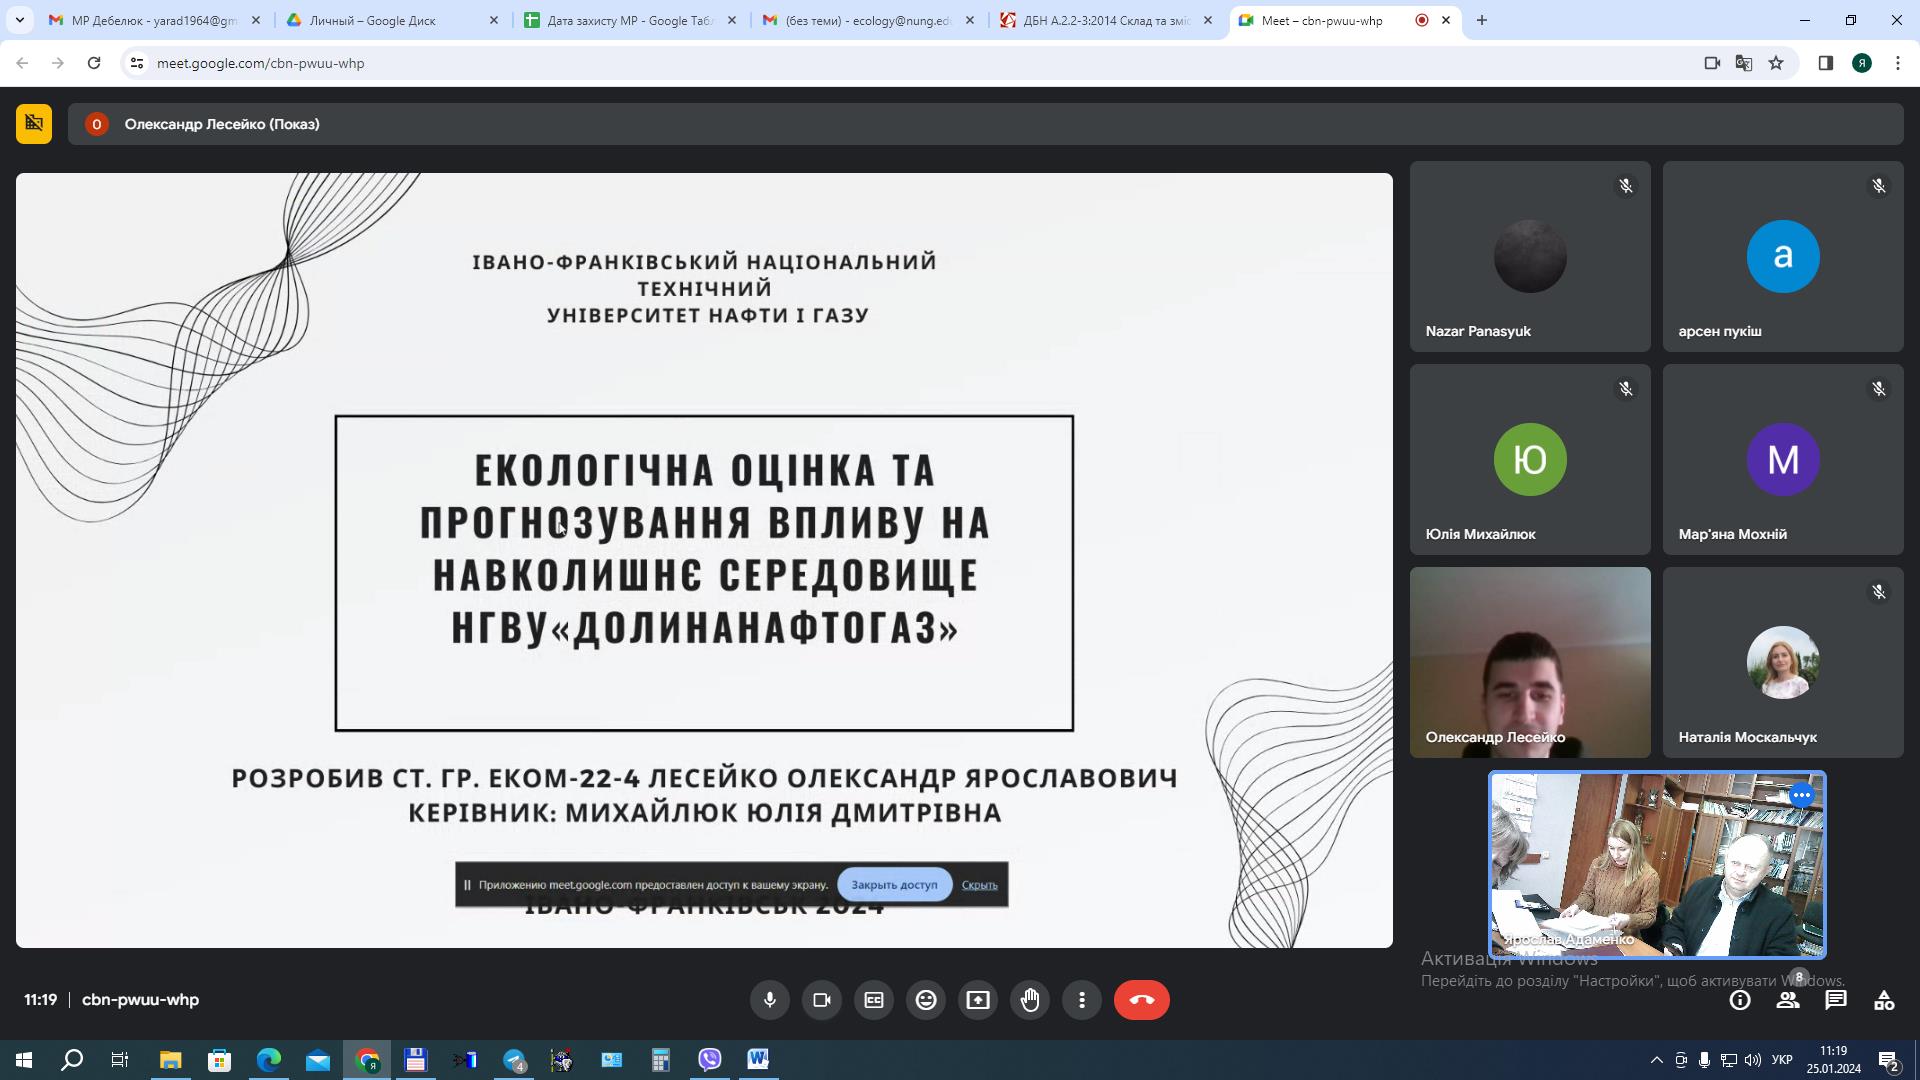Click the Олександр Лесейко (Показ) presenter label
The width and height of the screenshot is (1920, 1080).
pyautogui.click(x=222, y=124)
